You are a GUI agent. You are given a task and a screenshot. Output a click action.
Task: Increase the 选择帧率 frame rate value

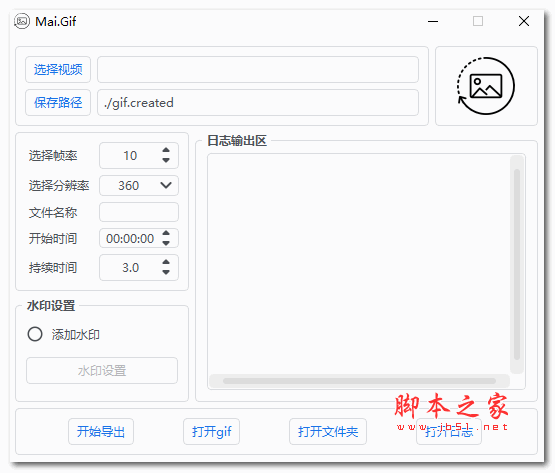pyautogui.click(x=166, y=150)
